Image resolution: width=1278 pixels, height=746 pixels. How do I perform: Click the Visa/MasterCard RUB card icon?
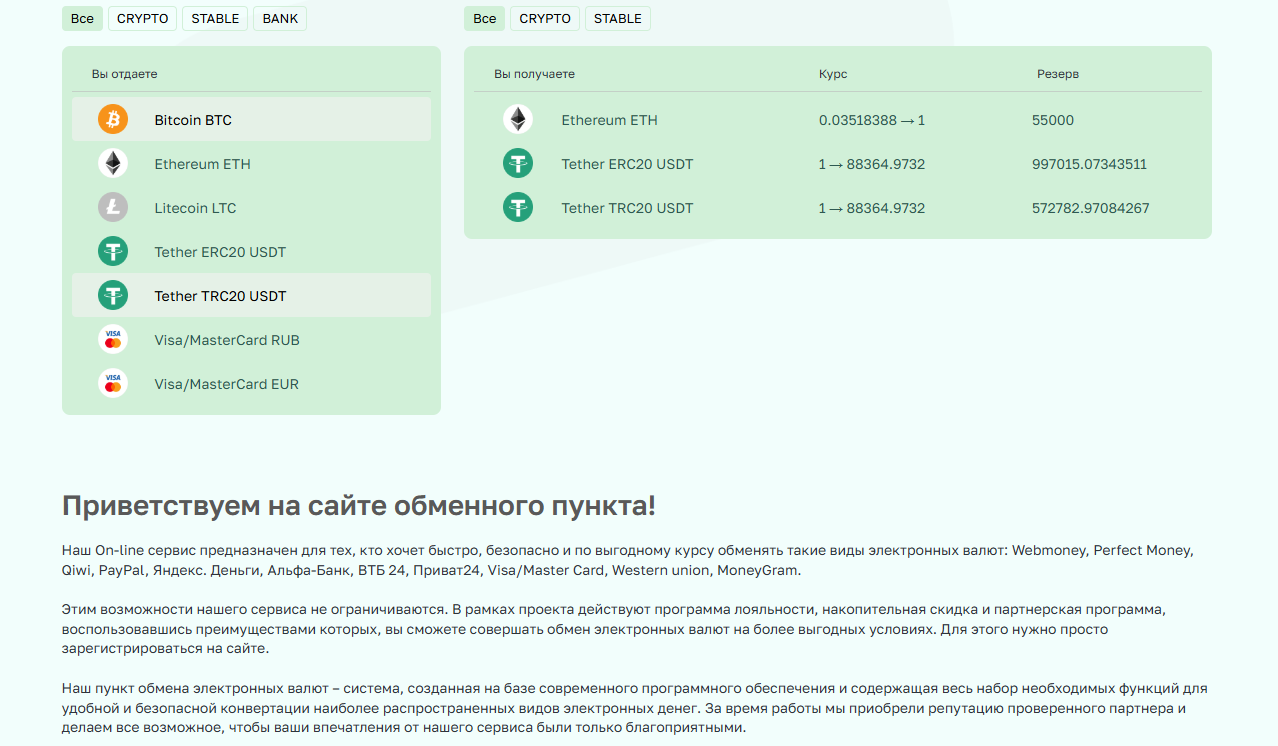coord(112,339)
